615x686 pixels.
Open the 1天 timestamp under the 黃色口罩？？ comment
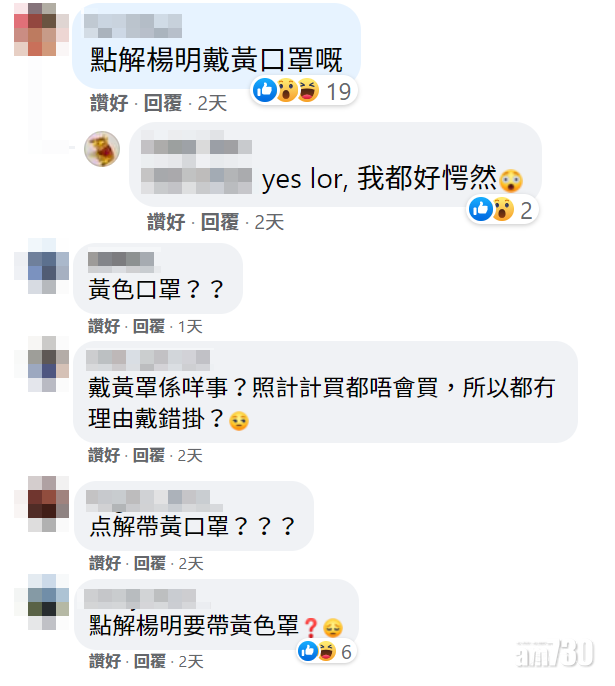tap(190, 327)
